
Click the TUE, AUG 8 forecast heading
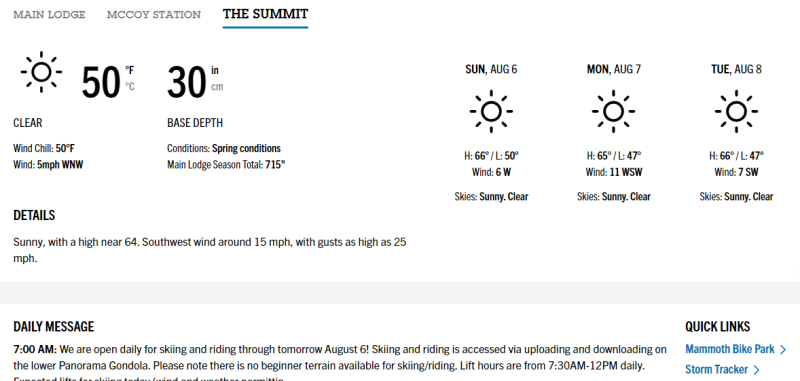pyautogui.click(x=736, y=69)
